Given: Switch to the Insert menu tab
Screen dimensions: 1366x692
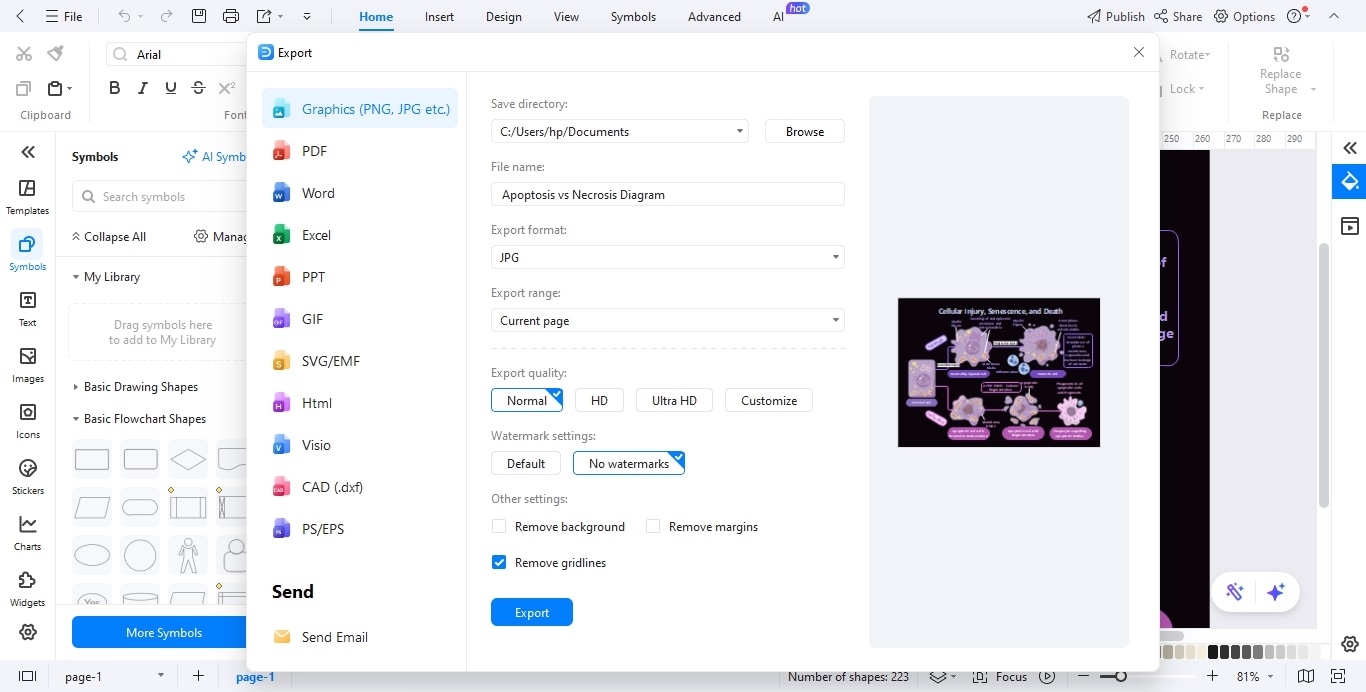Looking at the screenshot, I should pos(439,16).
